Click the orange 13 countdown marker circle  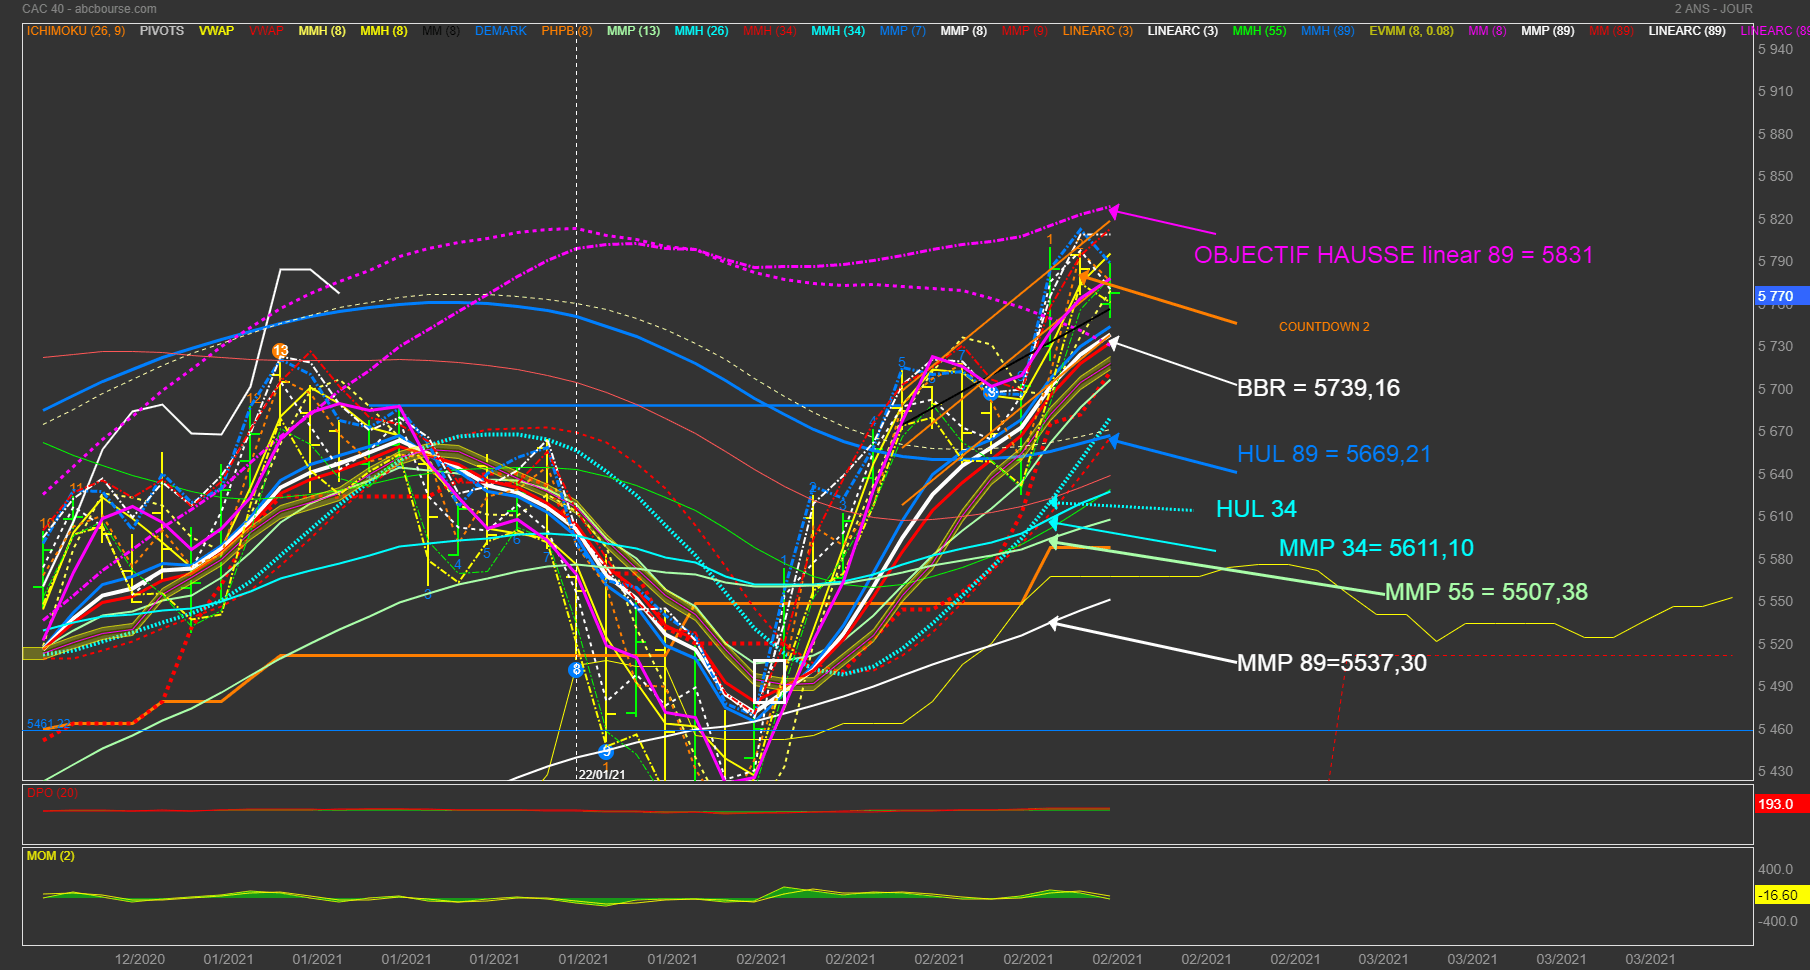[x=281, y=351]
